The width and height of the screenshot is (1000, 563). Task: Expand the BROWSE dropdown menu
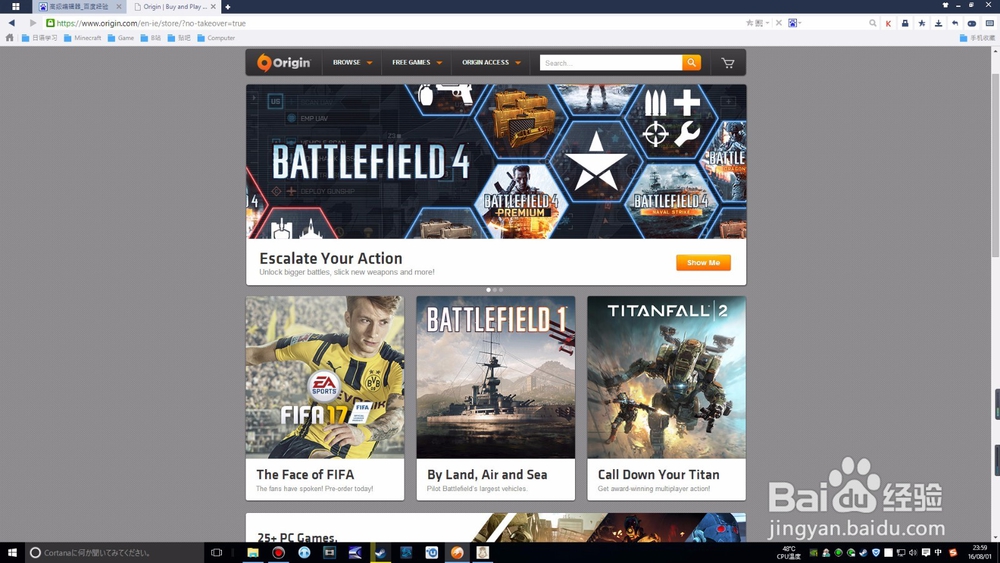tap(353, 62)
